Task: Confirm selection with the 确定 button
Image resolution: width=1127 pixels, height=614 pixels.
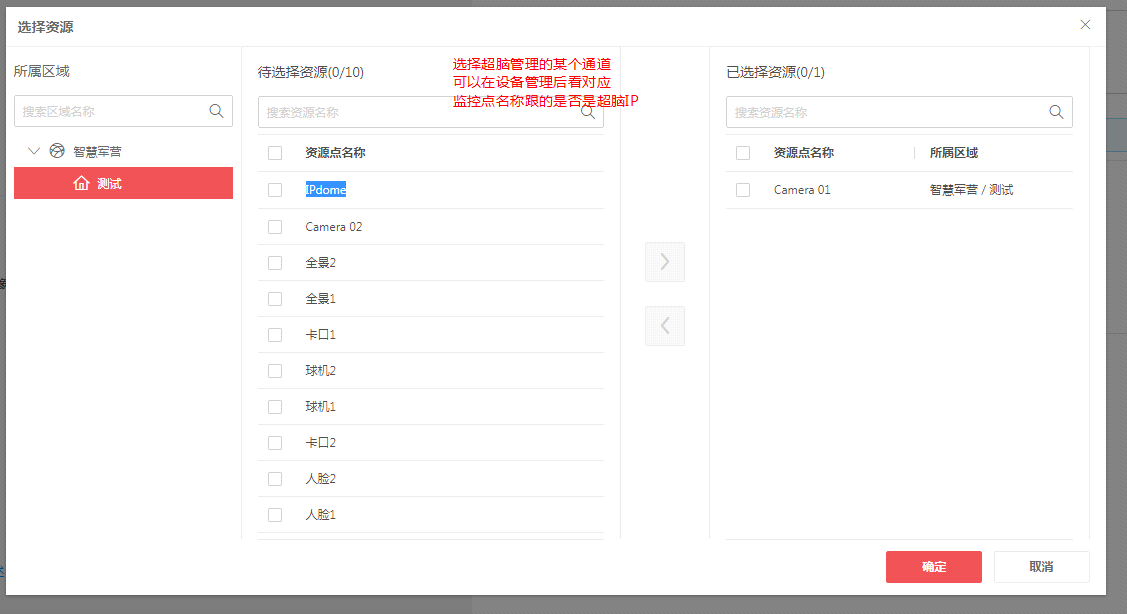Action: coord(933,566)
